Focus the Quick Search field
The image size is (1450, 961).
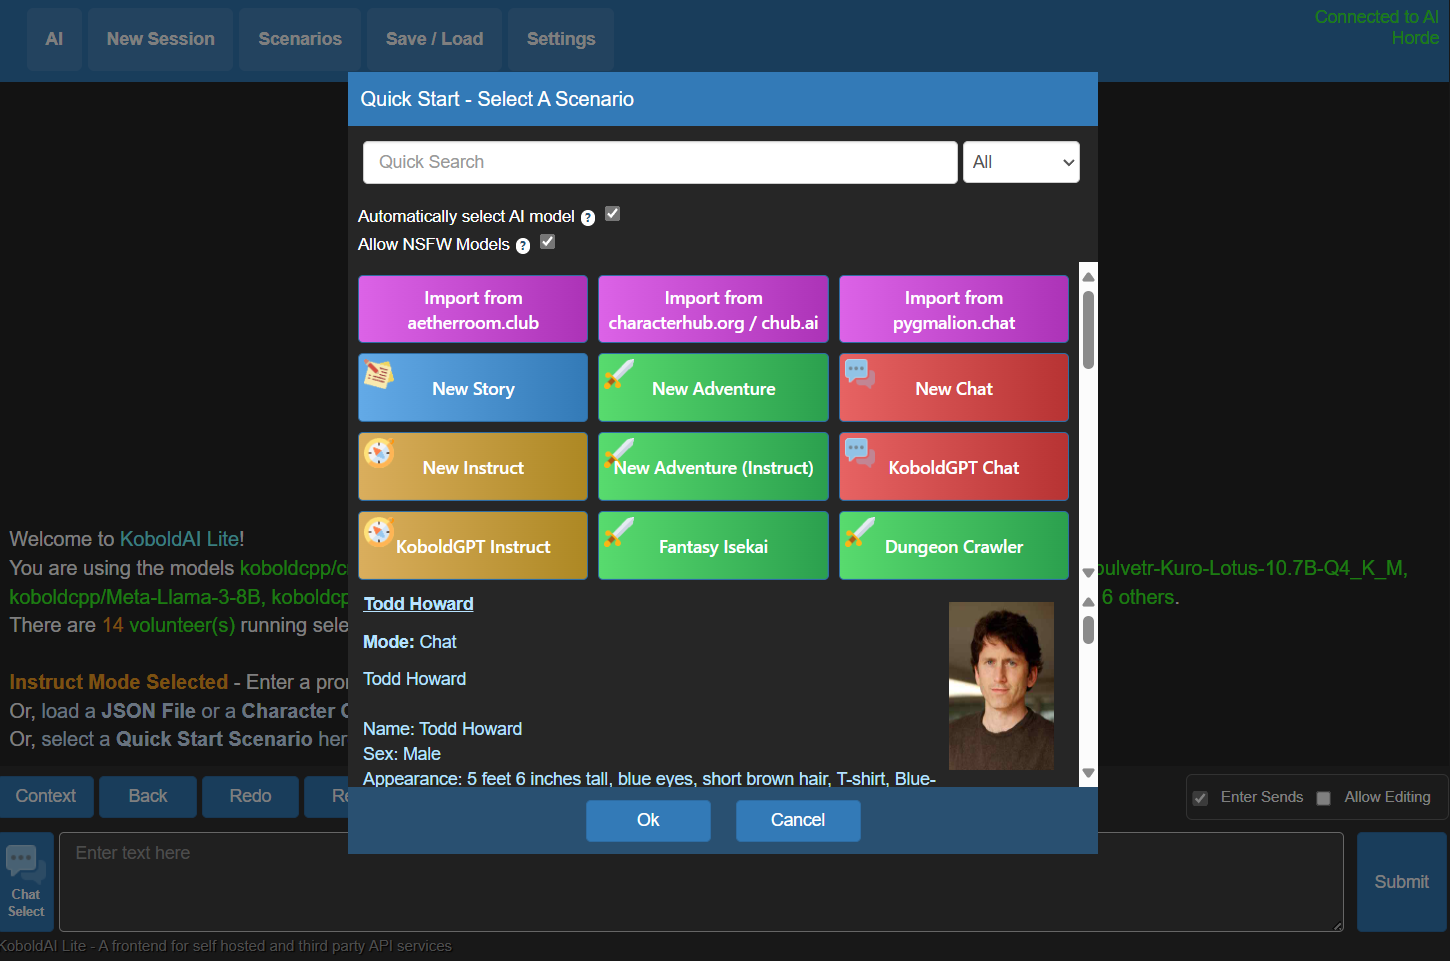click(660, 162)
